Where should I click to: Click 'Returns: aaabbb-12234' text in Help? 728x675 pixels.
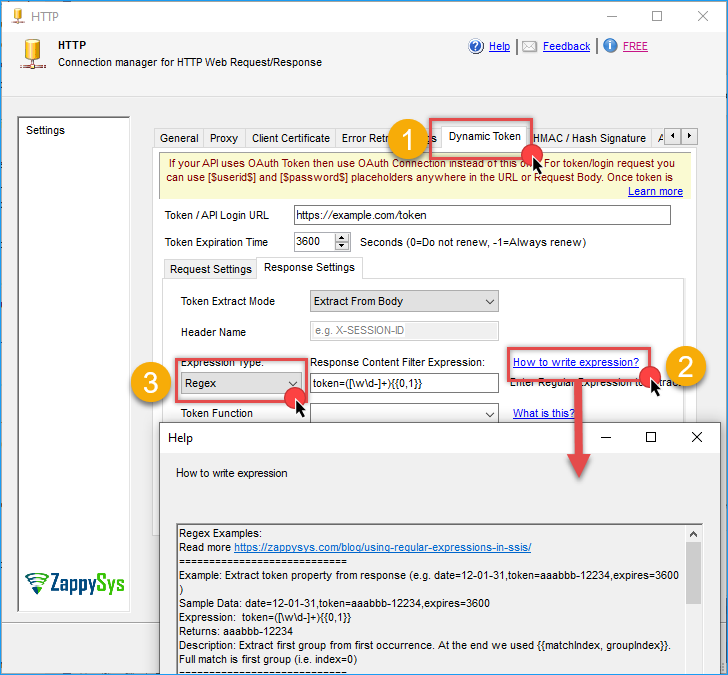click(236, 631)
